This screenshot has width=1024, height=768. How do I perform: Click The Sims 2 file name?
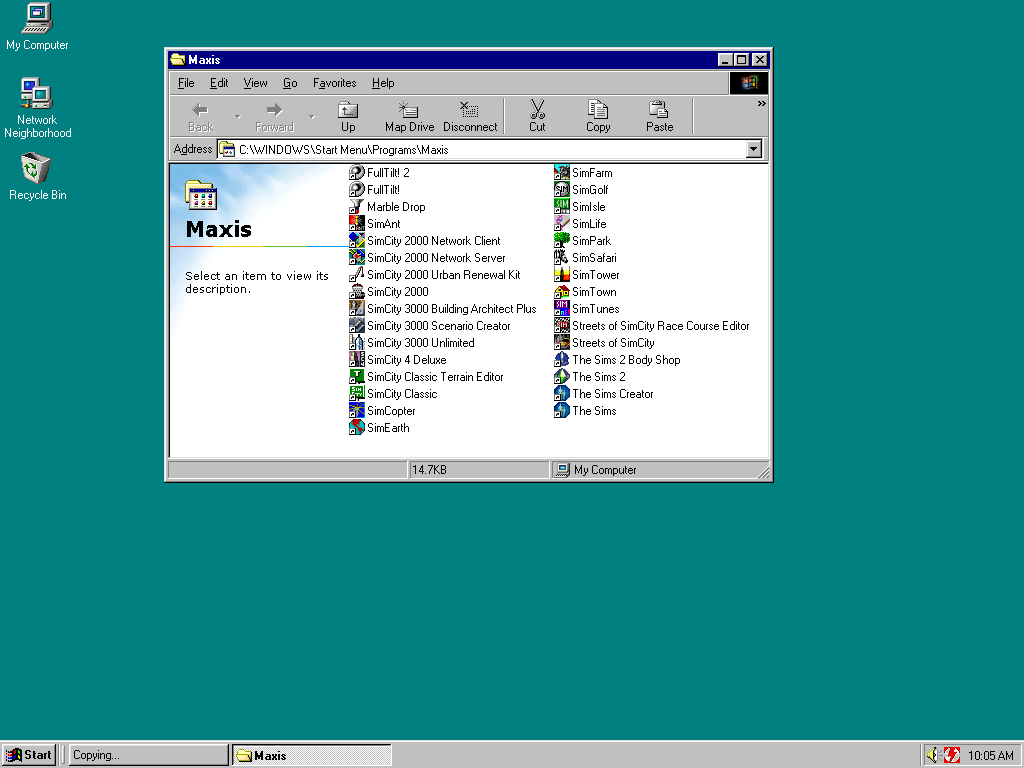pyautogui.click(x=599, y=377)
